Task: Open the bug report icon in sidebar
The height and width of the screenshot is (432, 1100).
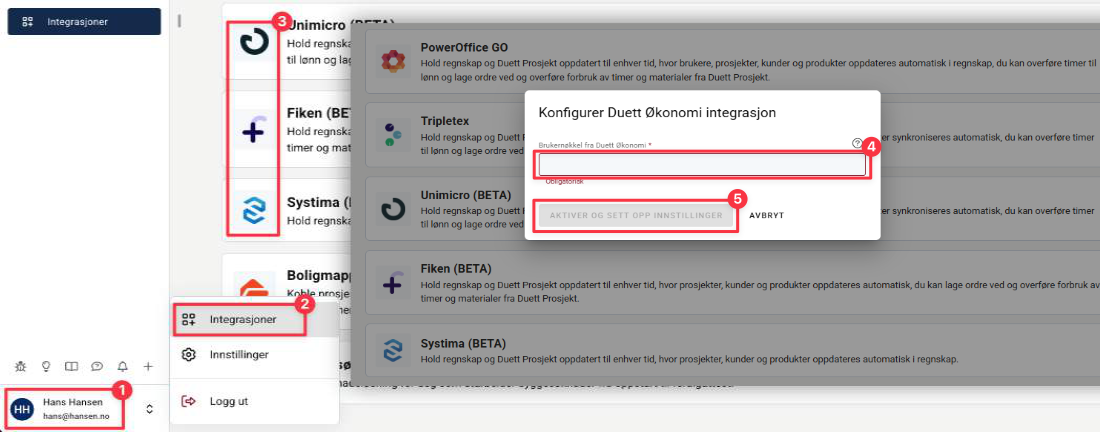Action: coord(20,366)
